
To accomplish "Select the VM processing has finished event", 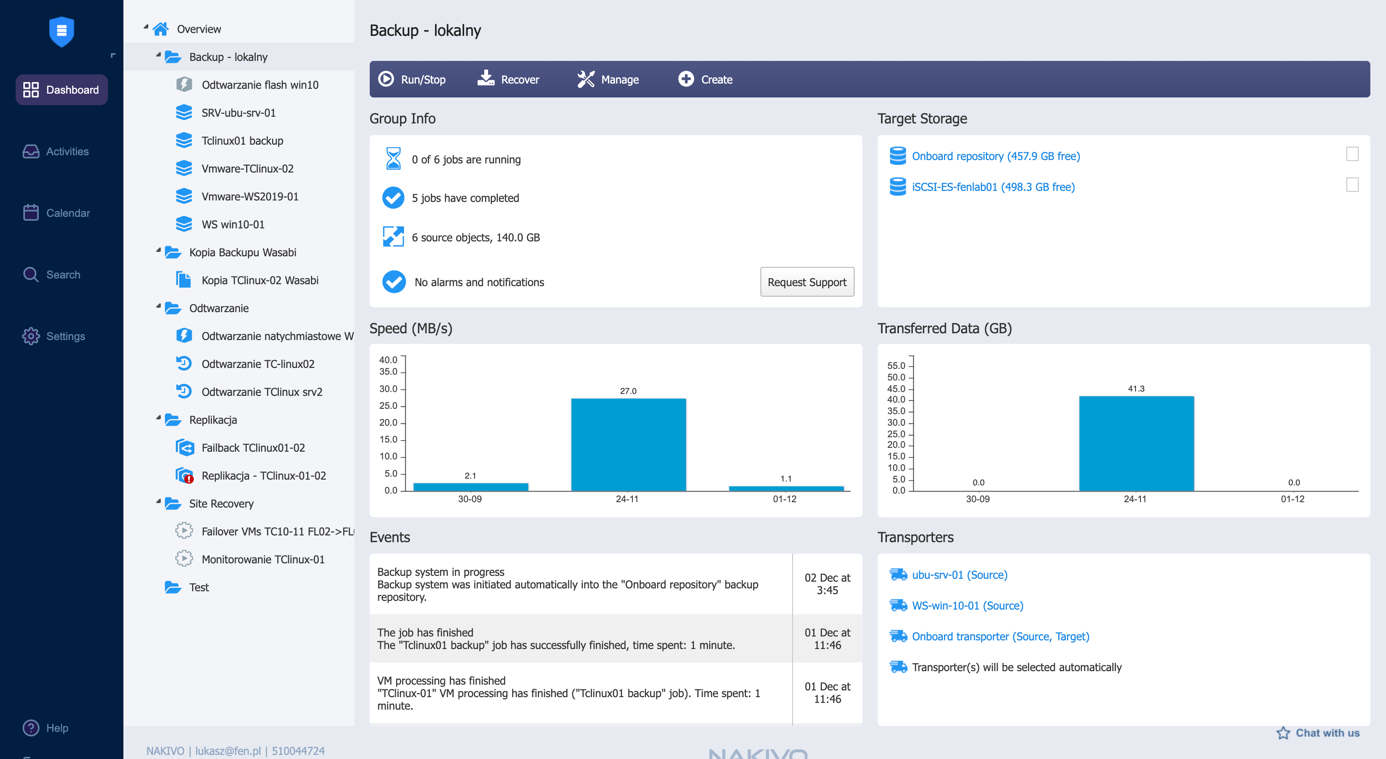I will (615, 693).
